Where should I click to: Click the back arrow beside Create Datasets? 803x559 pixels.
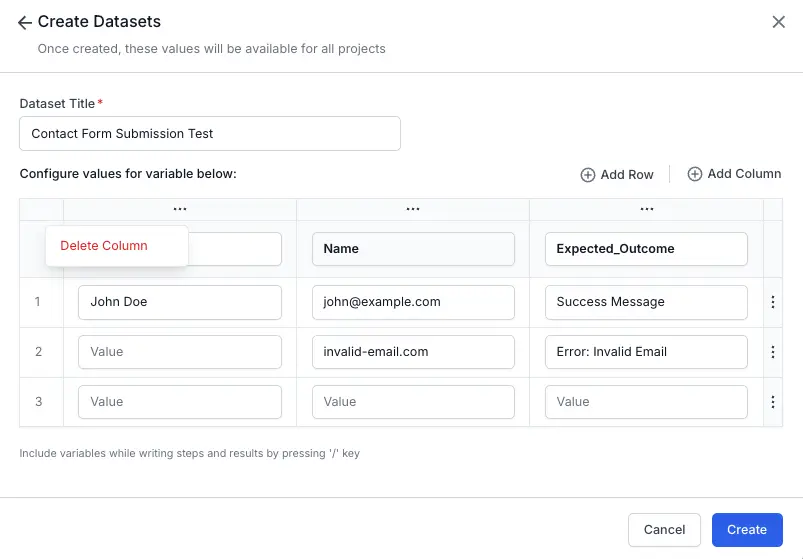25,23
